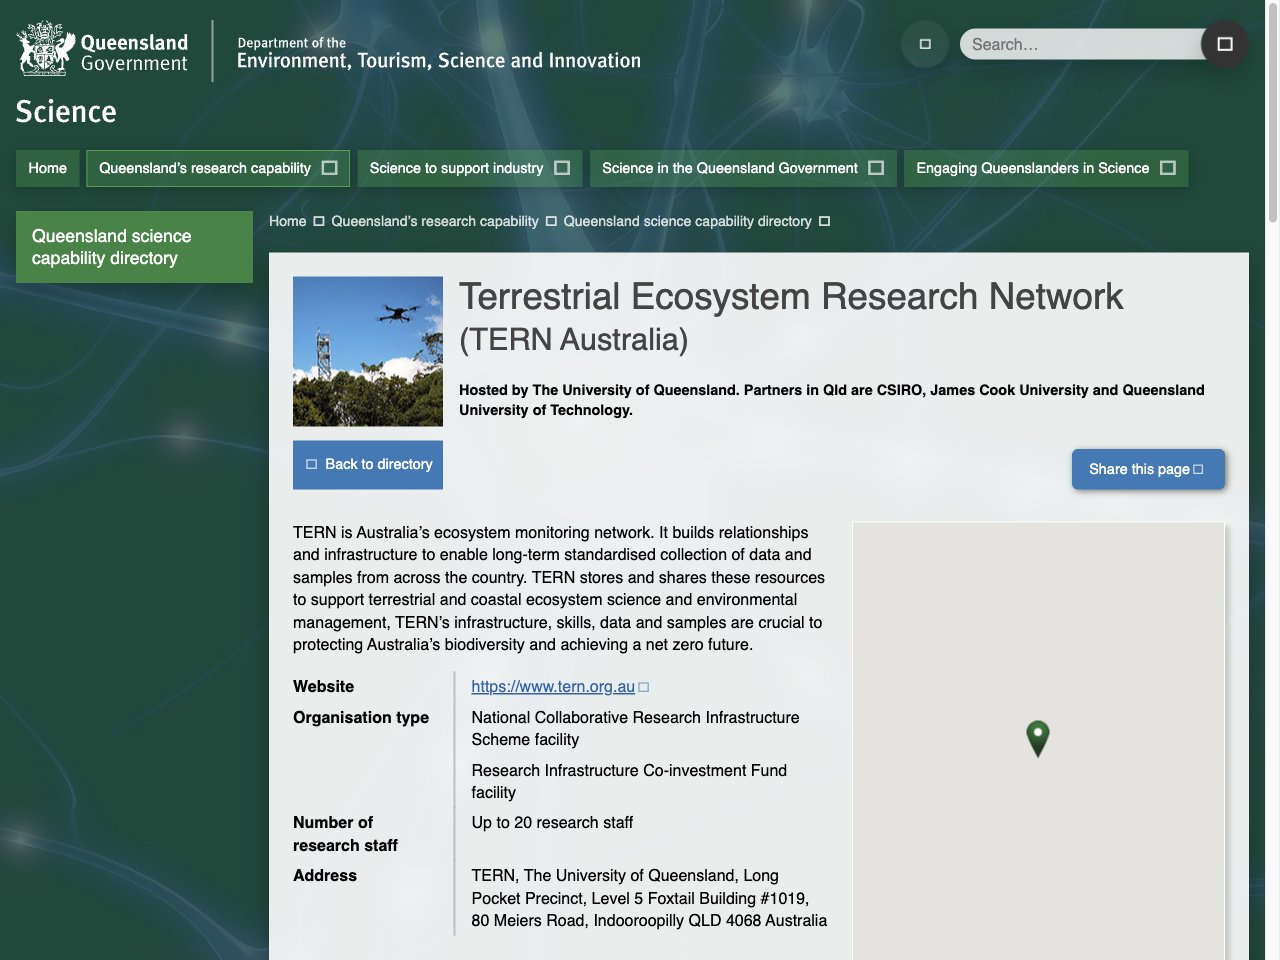Image resolution: width=1280 pixels, height=960 pixels.
Task: Click the Home breadcrumb link
Action: tap(287, 221)
